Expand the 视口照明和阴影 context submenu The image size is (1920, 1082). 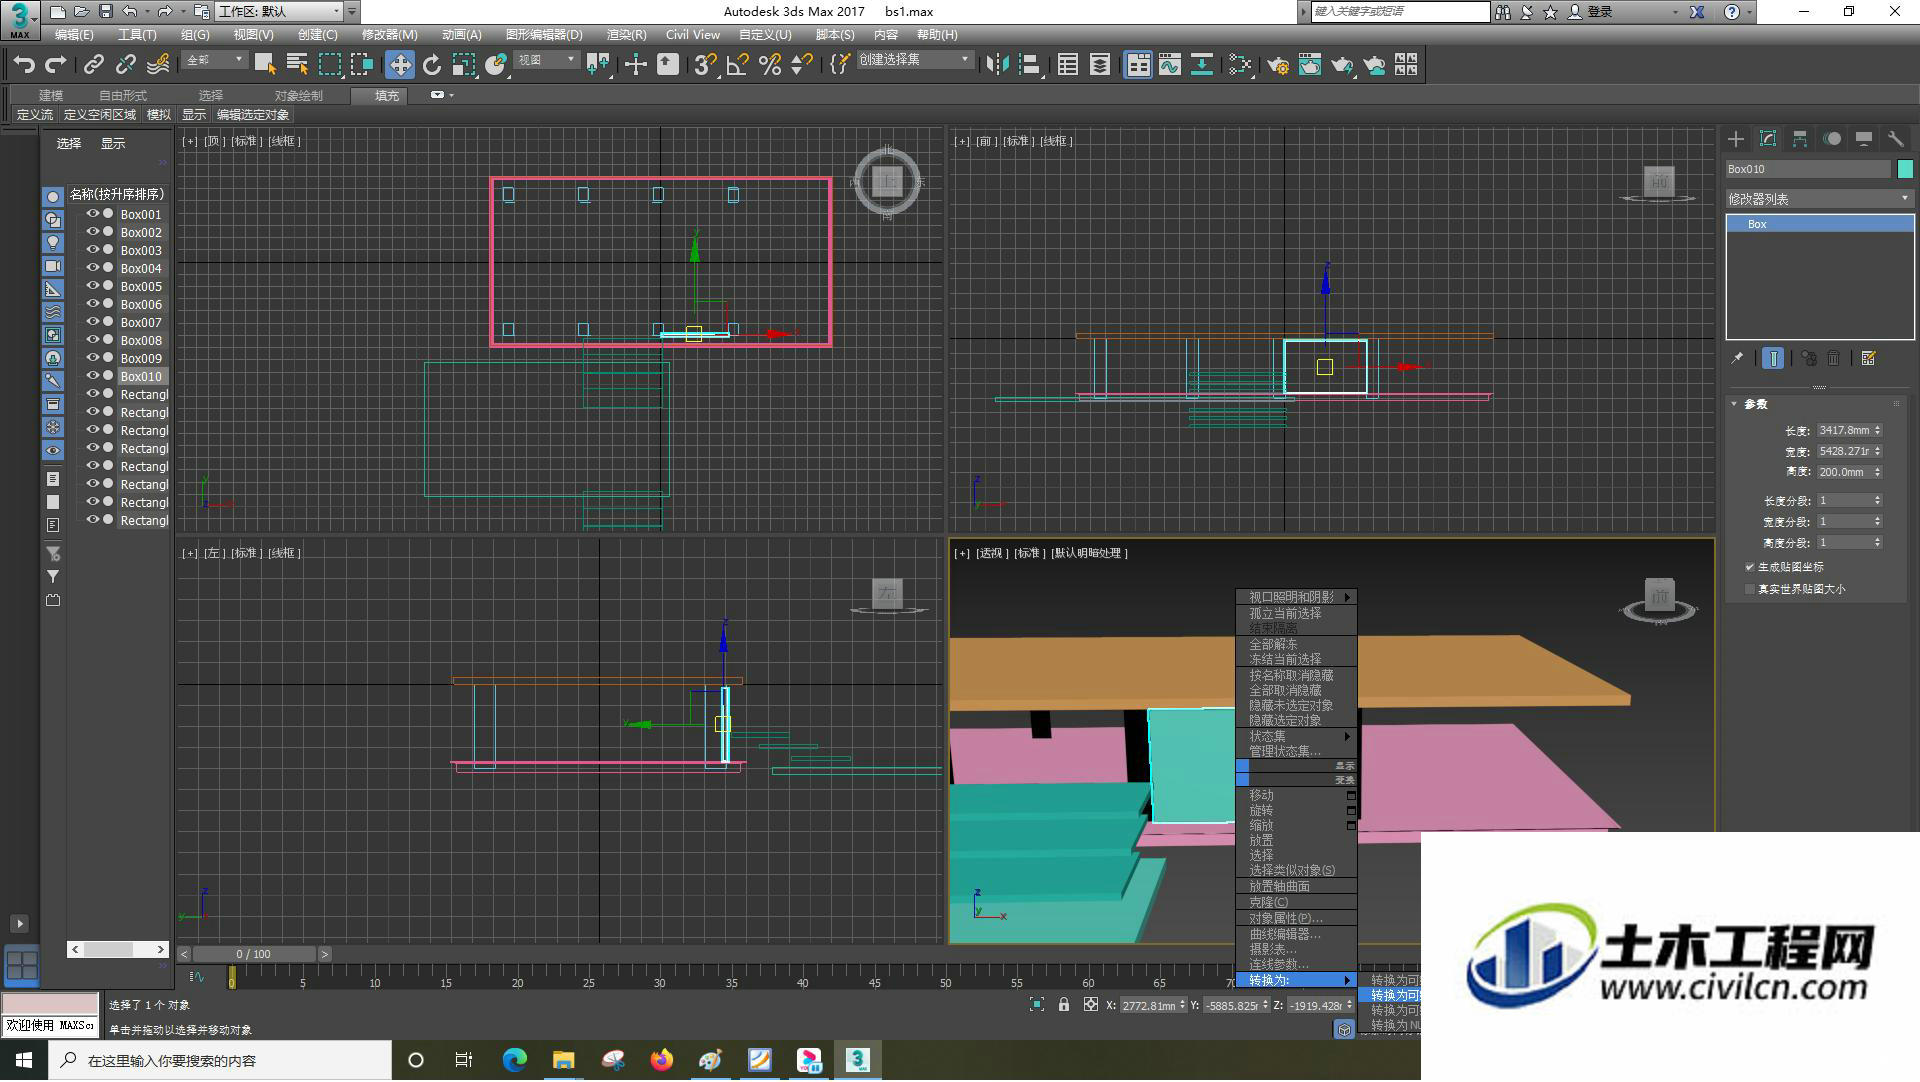coord(1297,597)
